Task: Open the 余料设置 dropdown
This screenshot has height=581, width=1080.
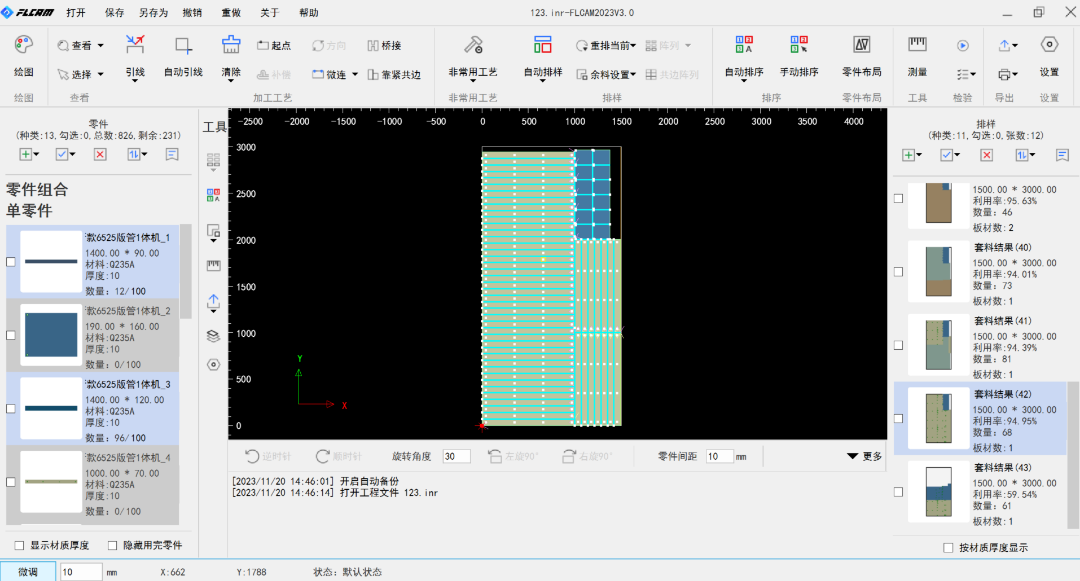Action: click(x=633, y=74)
